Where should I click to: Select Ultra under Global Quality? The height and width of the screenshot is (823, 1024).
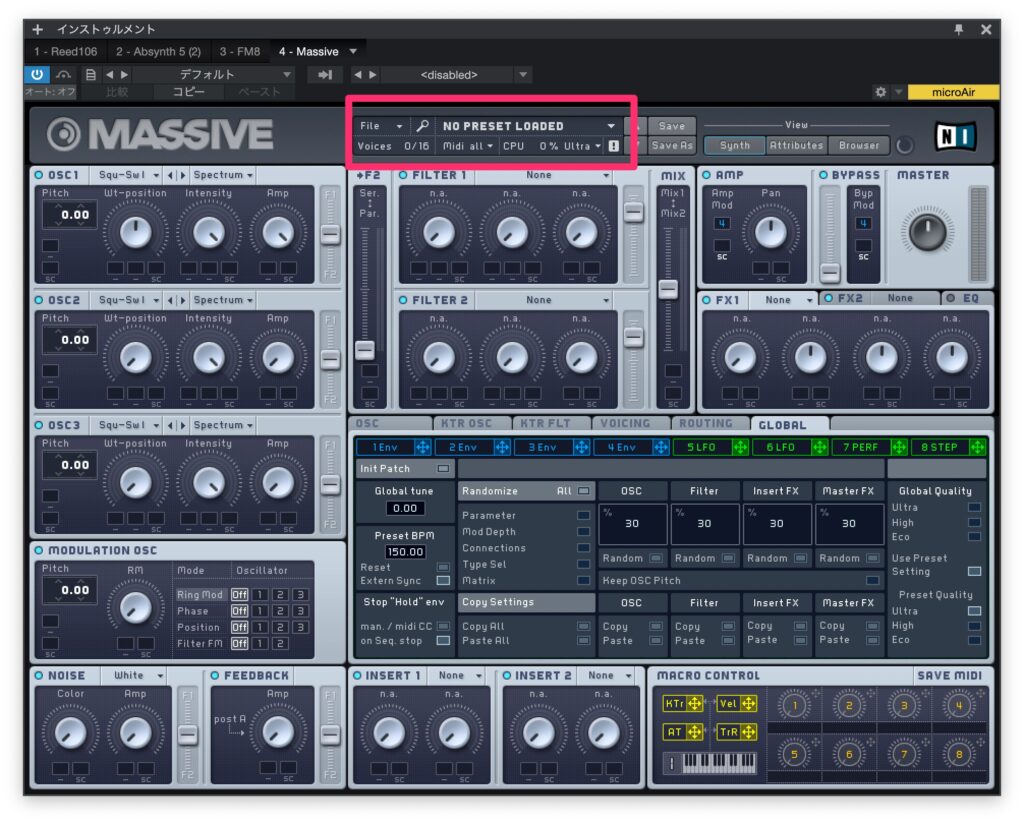pyautogui.click(x=973, y=508)
